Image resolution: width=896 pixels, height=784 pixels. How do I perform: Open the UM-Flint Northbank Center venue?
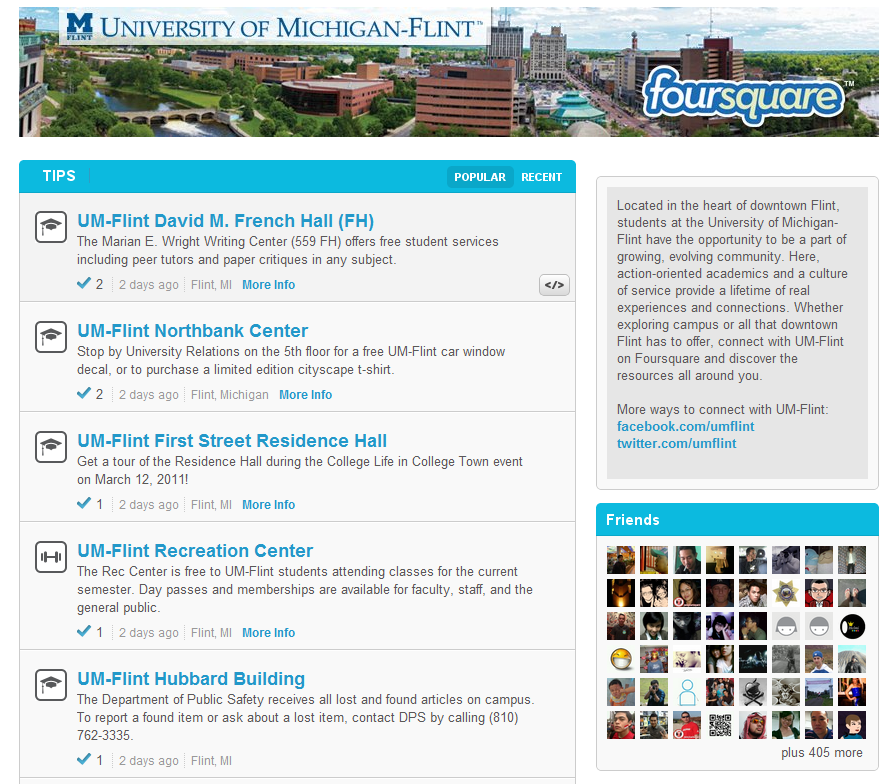point(193,330)
